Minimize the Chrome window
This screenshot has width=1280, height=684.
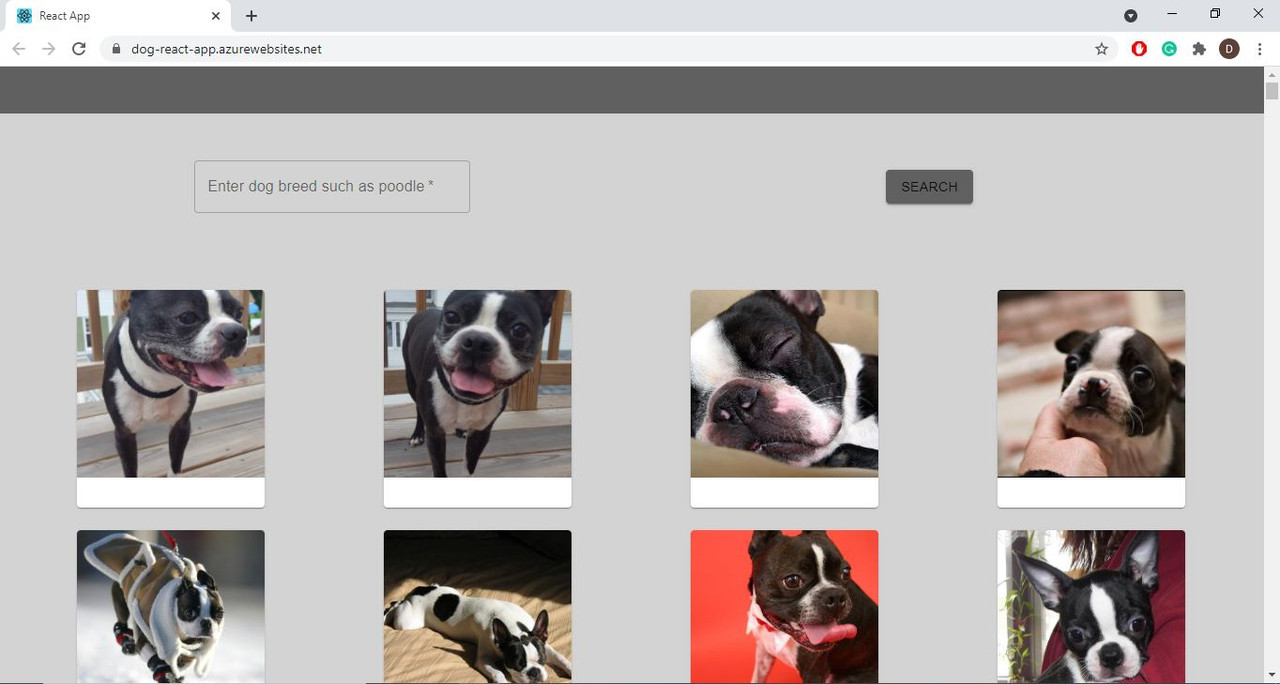[1172, 14]
